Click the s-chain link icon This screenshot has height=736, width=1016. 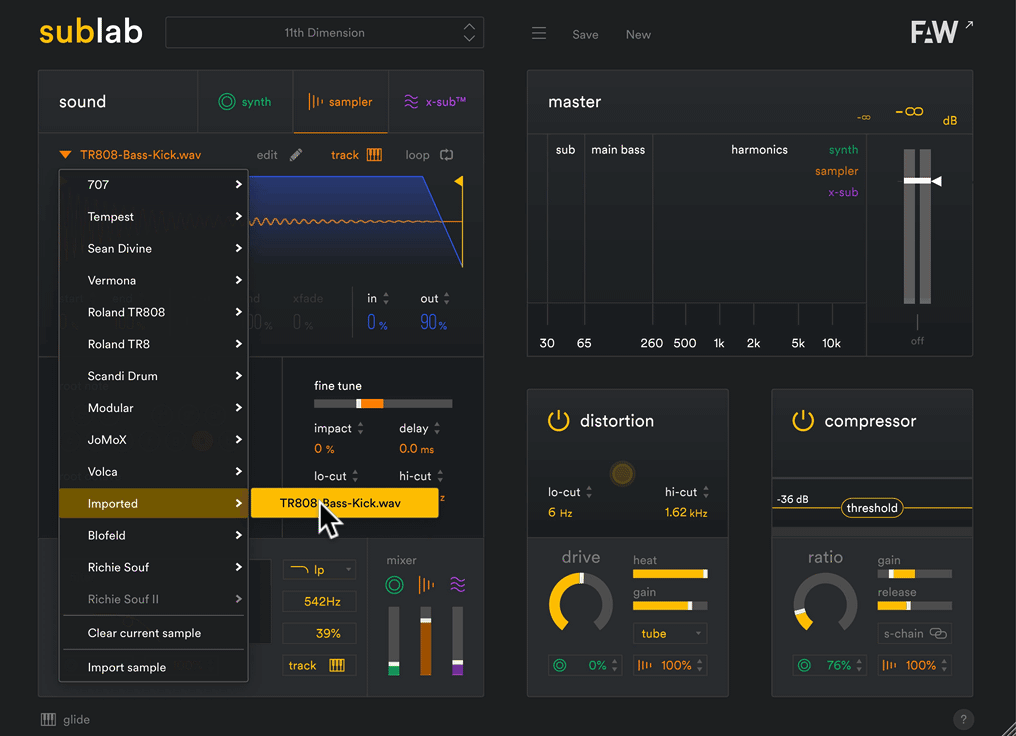pyautogui.click(x=938, y=633)
